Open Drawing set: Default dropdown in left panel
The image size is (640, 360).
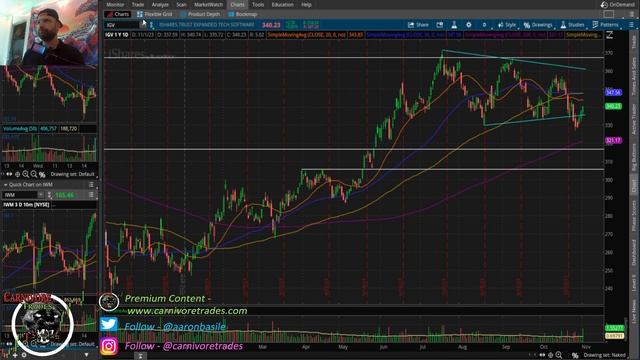tap(73, 174)
